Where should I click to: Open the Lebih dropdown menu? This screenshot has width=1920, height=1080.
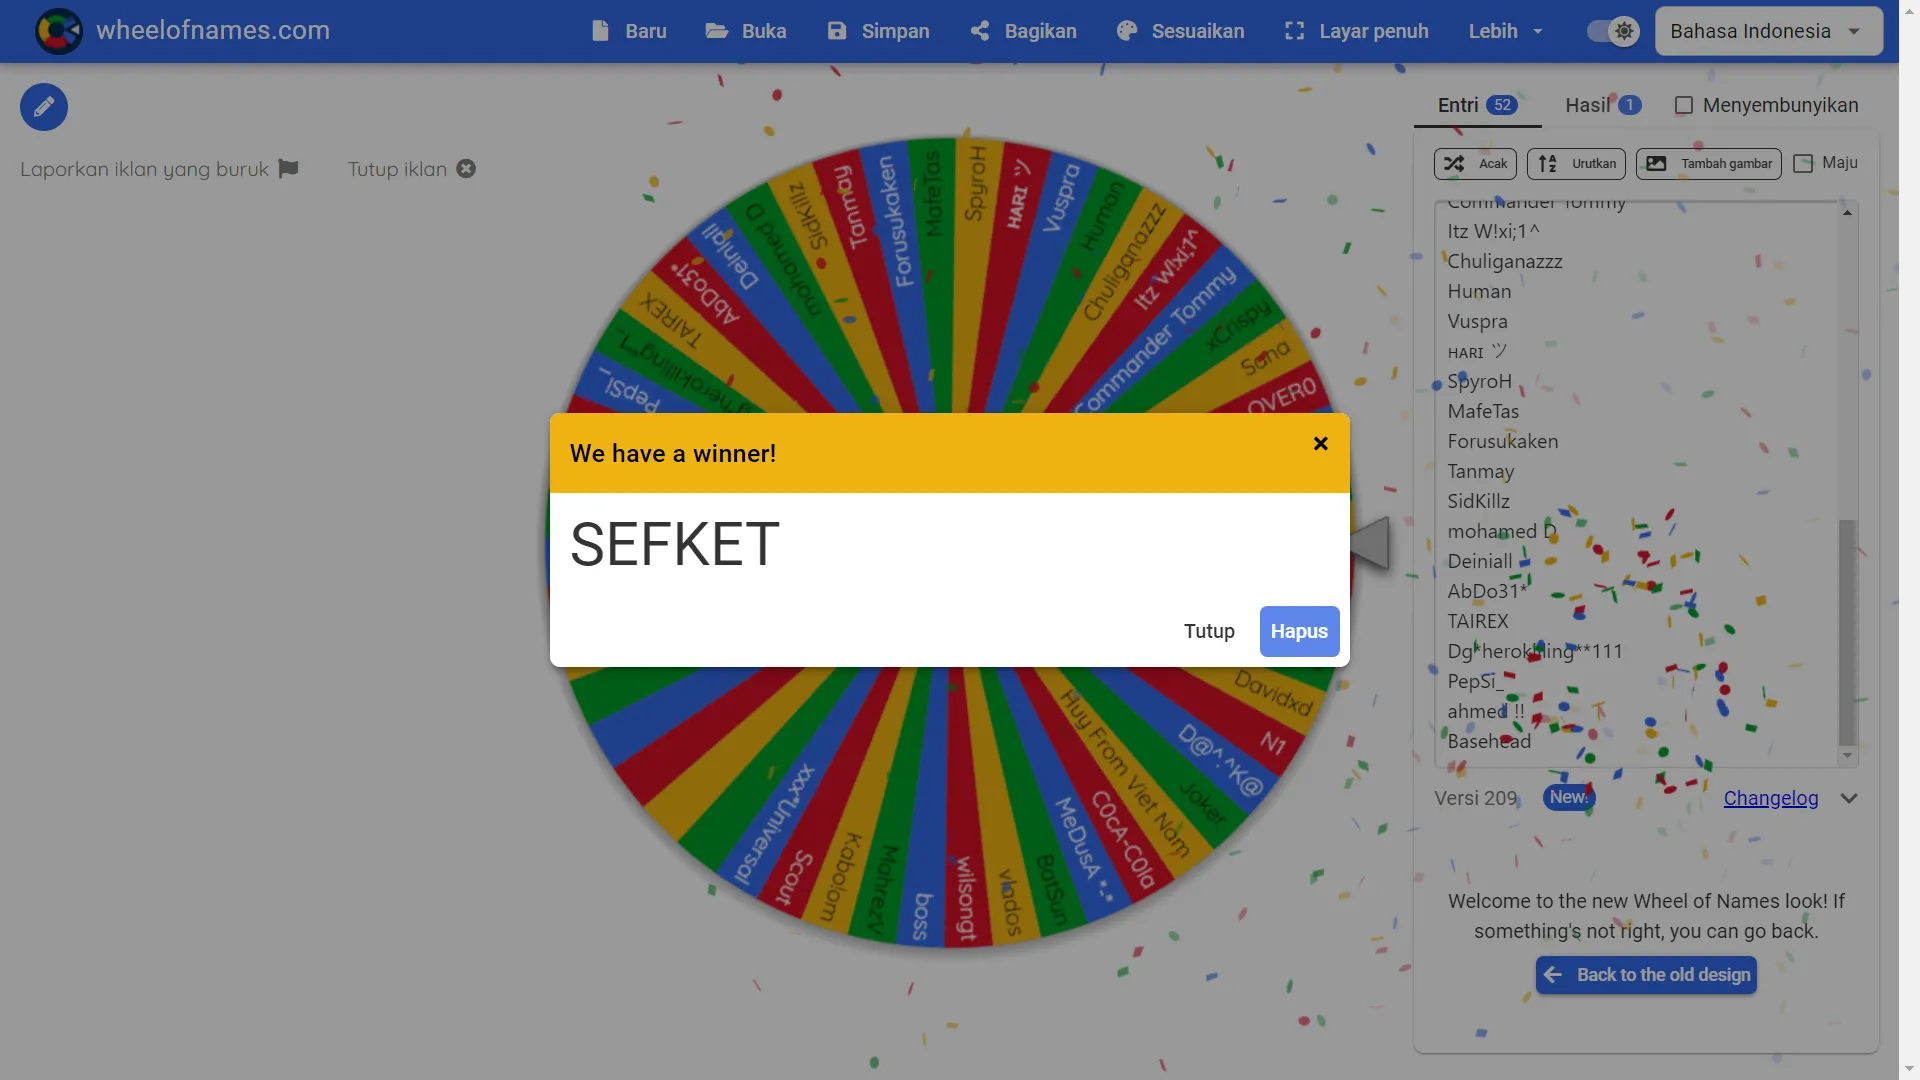(1506, 31)
